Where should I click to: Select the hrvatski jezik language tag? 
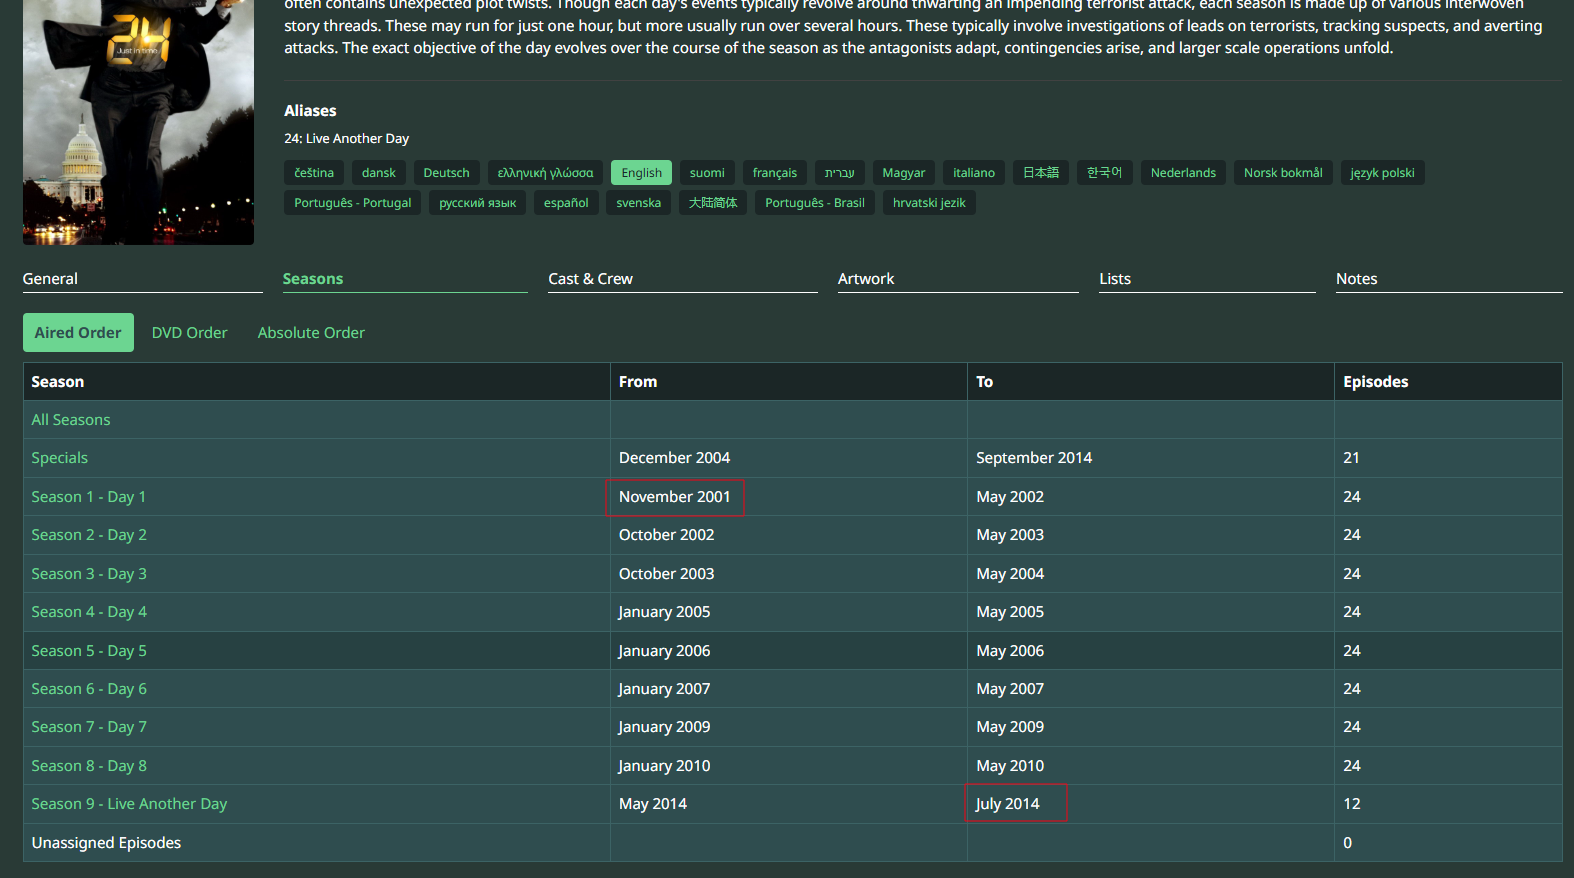tap(929, 203)
